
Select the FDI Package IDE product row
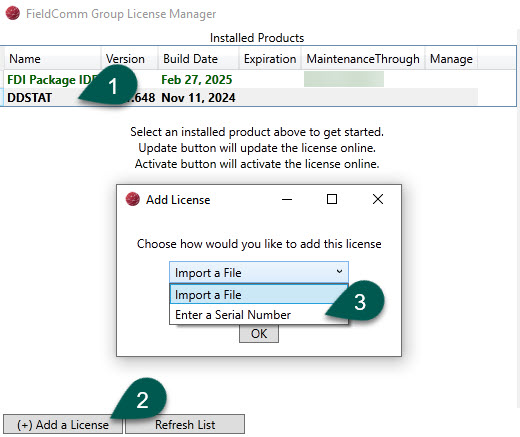coord(241,80)
